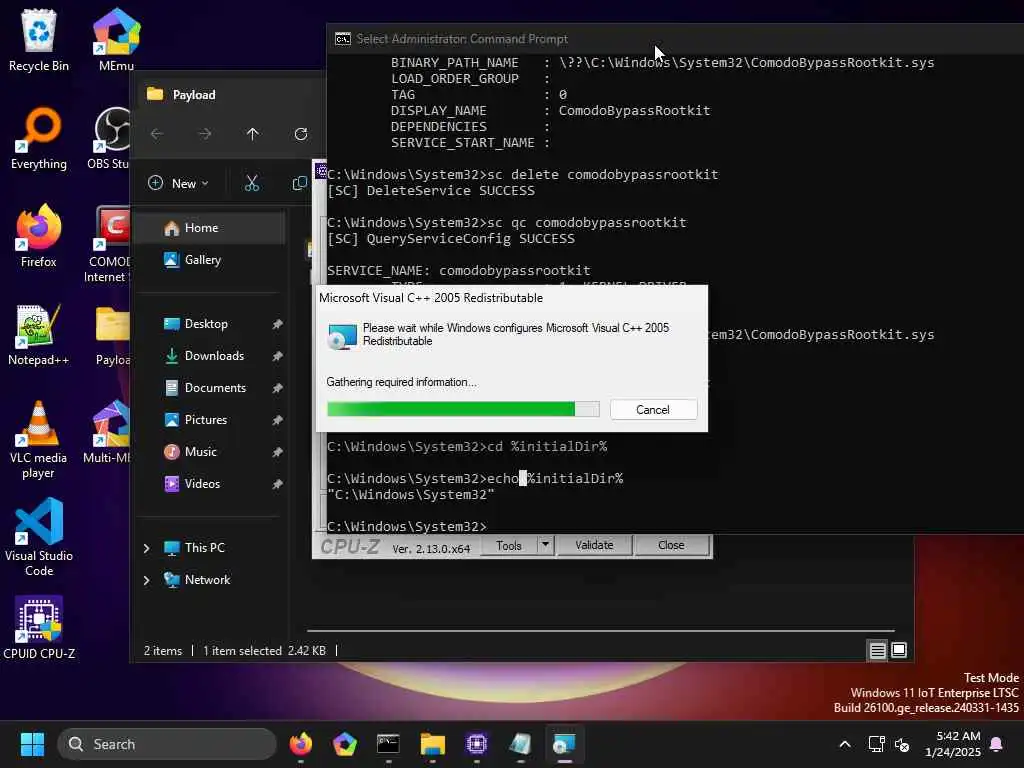Viewport: 1024px width, 768px height.
Task: Open the installer taskbar icon
Action: [x=564, y=744]
